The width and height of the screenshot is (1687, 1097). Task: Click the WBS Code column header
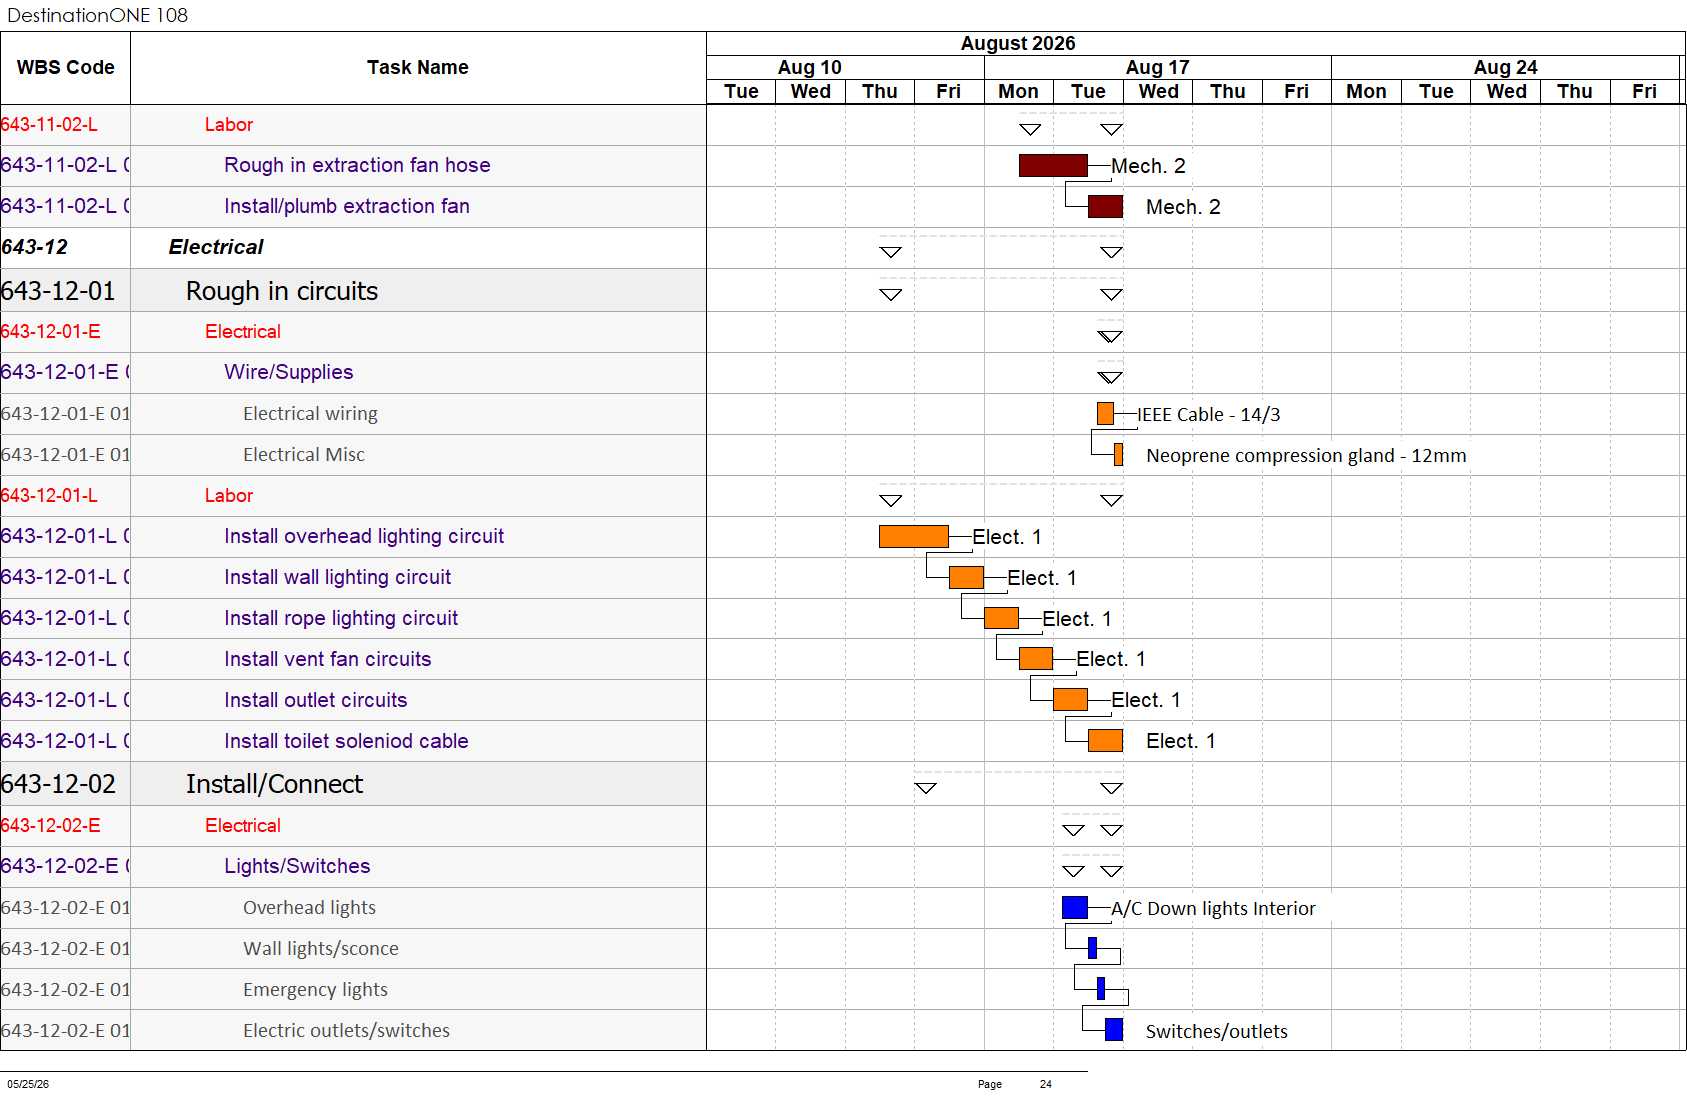point(65,67)
